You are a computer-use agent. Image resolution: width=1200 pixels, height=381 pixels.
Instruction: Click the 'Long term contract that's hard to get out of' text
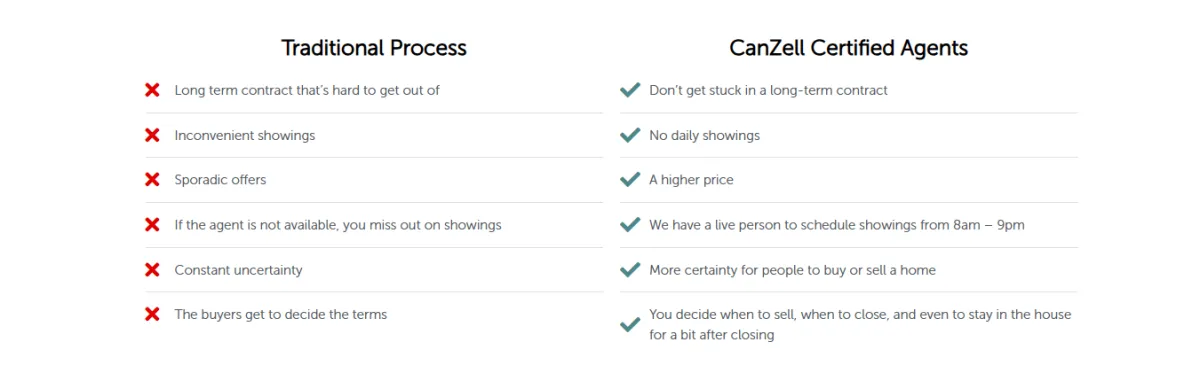point(307,90)
